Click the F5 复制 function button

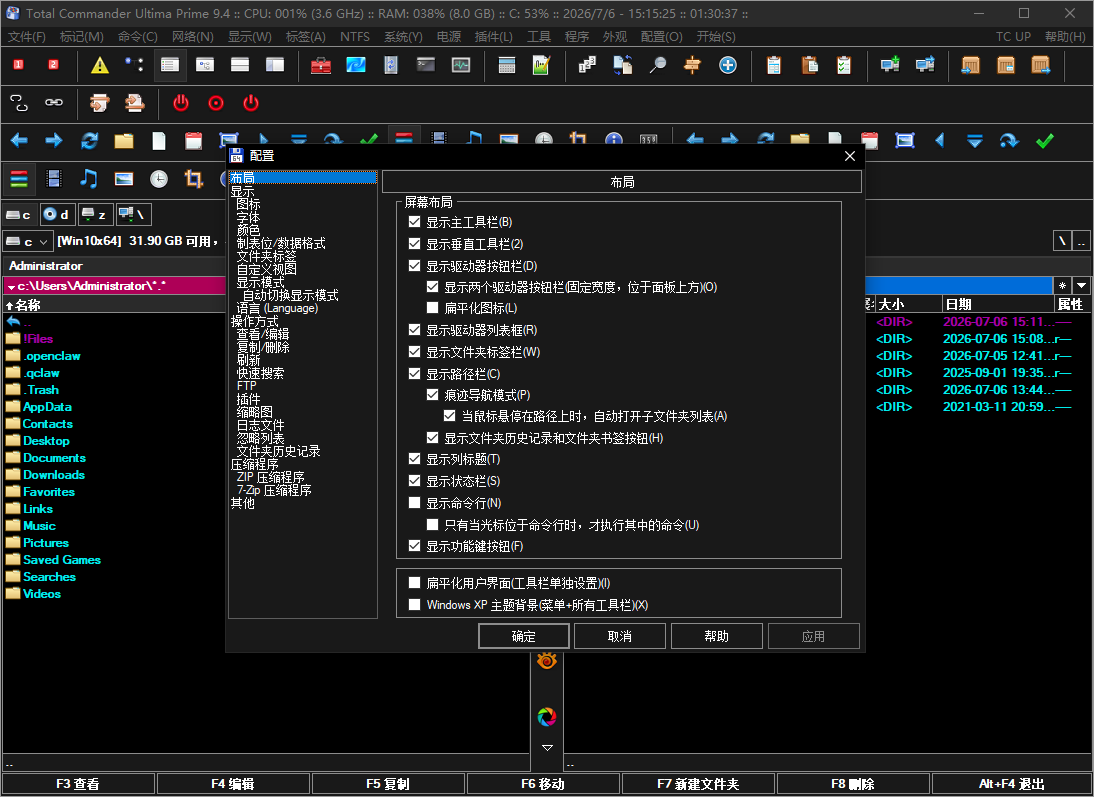point(388,784)
